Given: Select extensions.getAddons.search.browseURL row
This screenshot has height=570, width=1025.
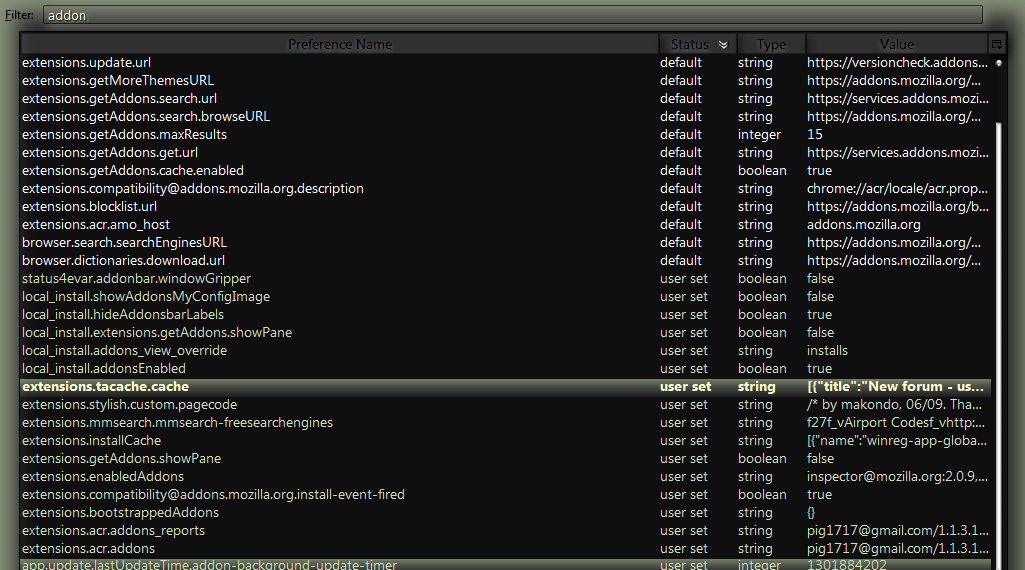Looking at the screenshot, I should coord(506,116).
